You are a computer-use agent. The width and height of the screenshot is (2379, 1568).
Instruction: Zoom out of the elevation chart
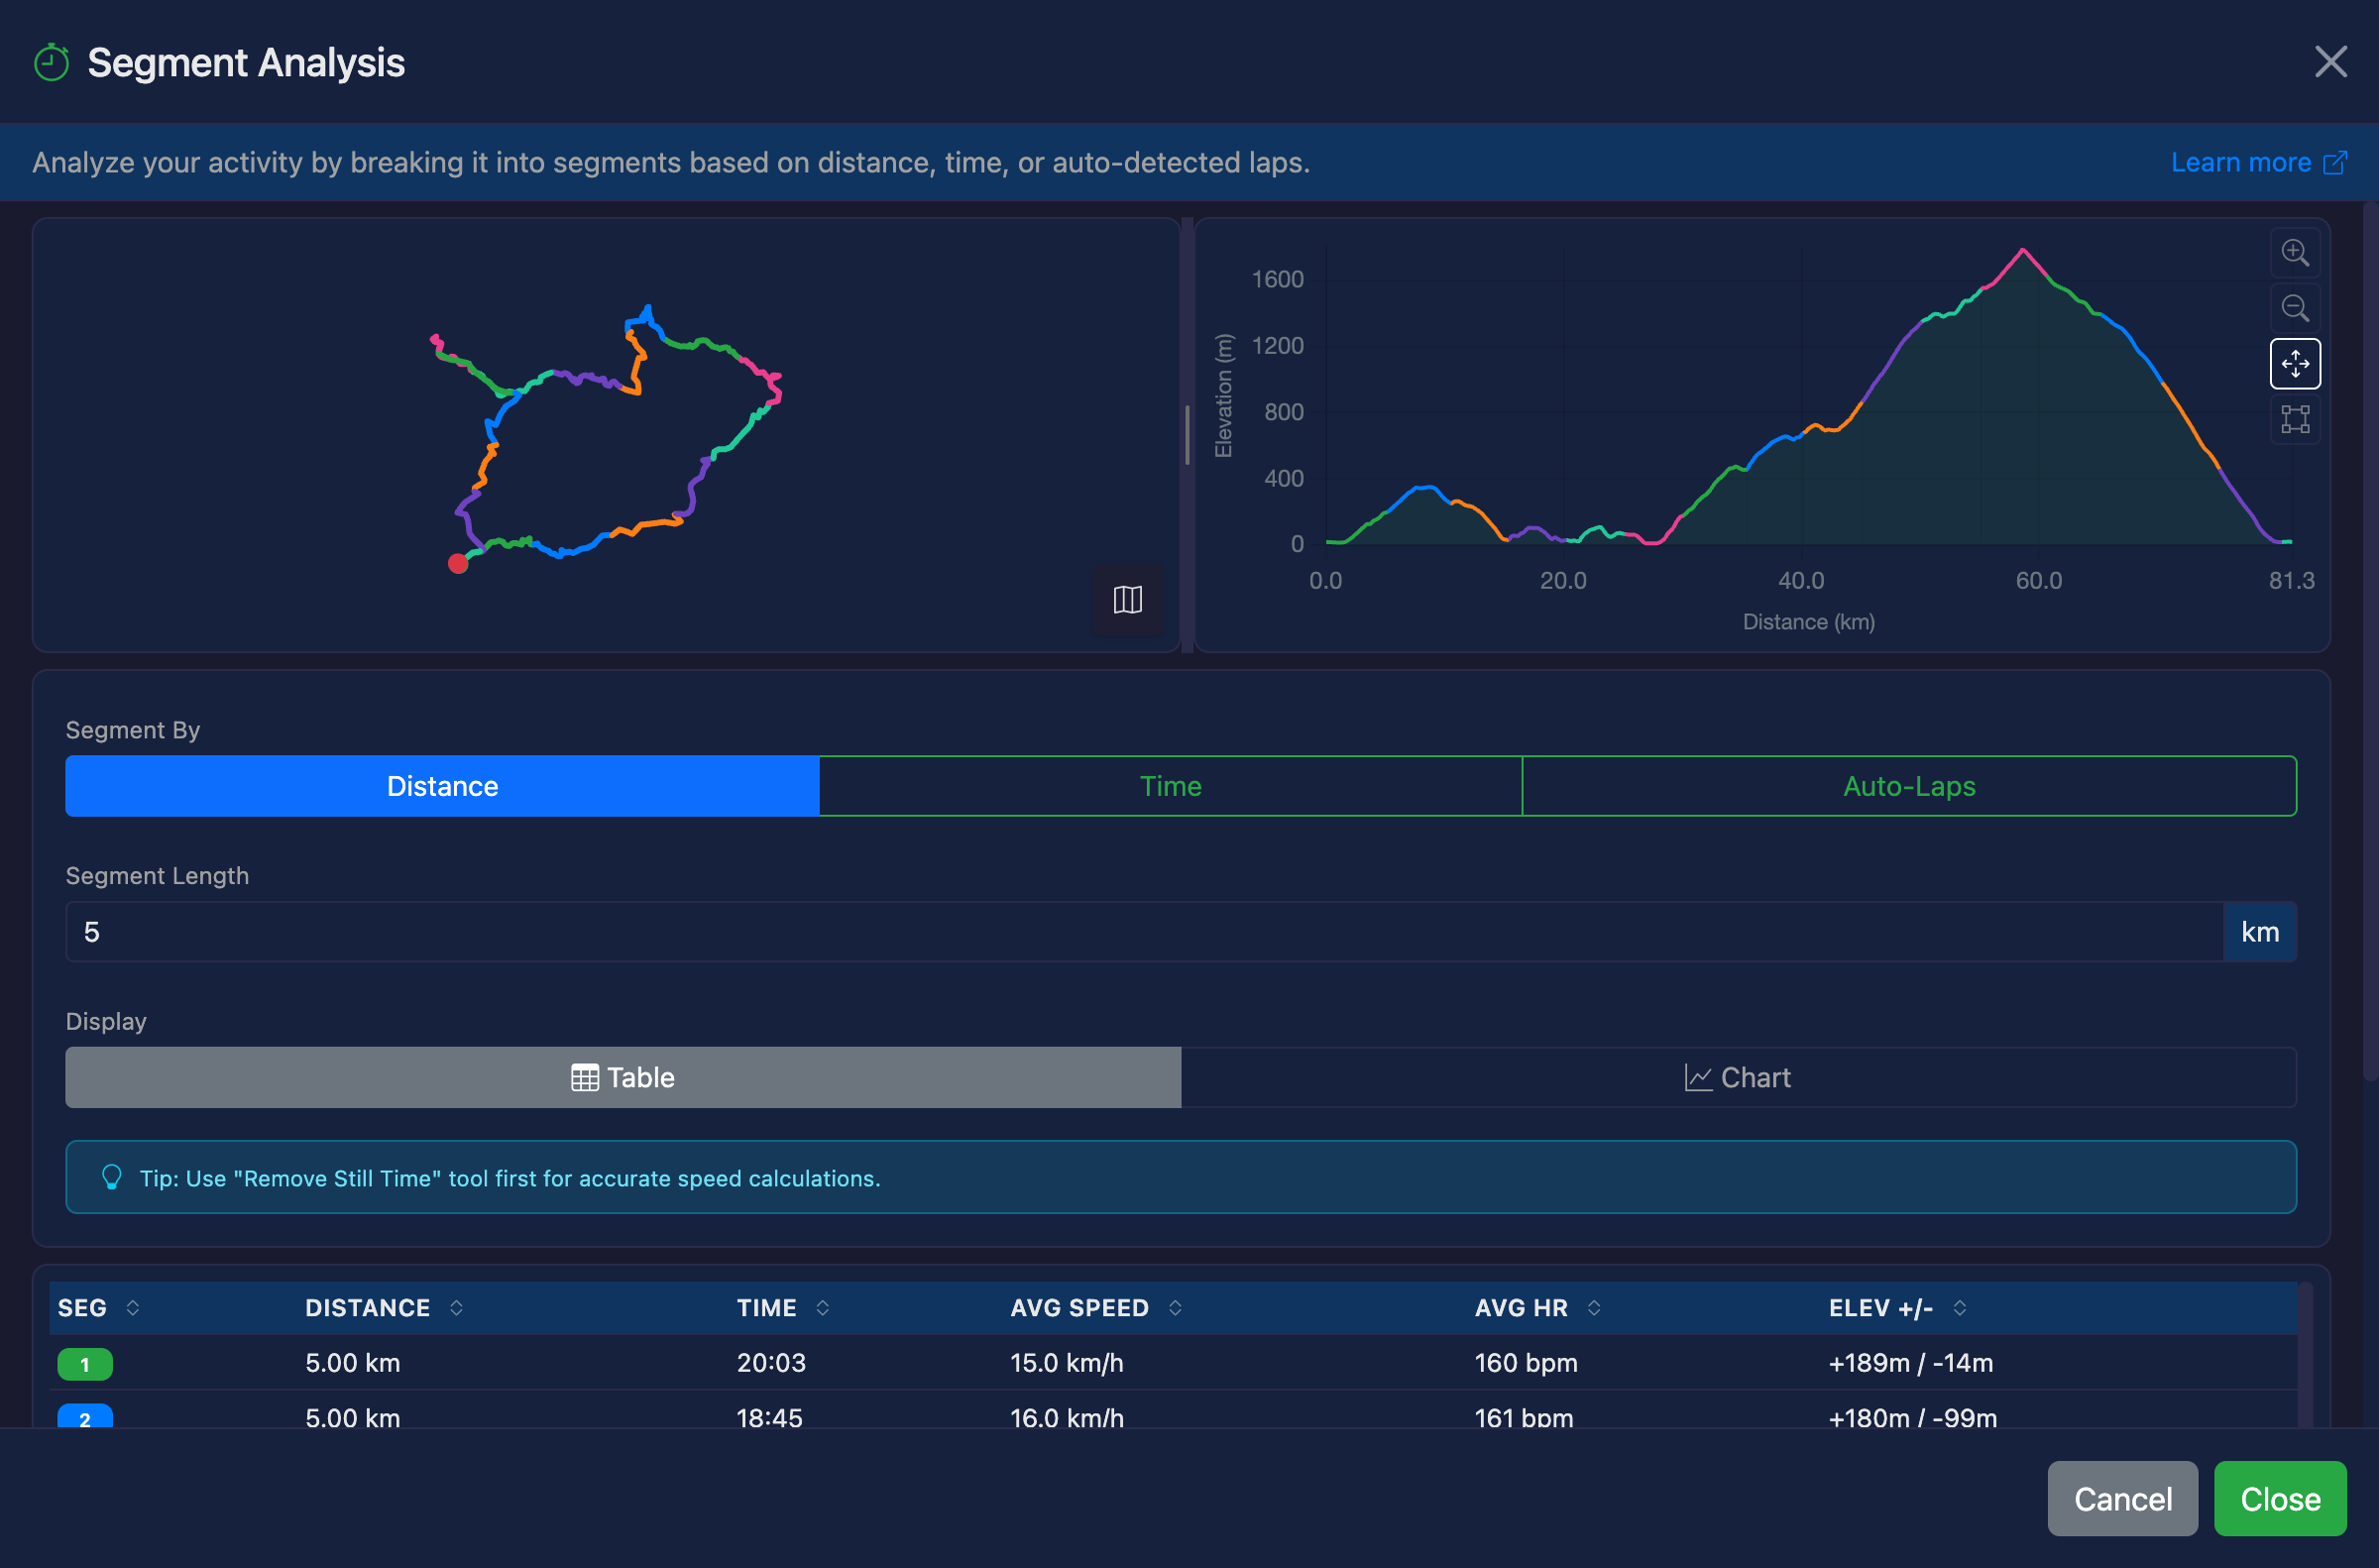tap(2294, 308)
